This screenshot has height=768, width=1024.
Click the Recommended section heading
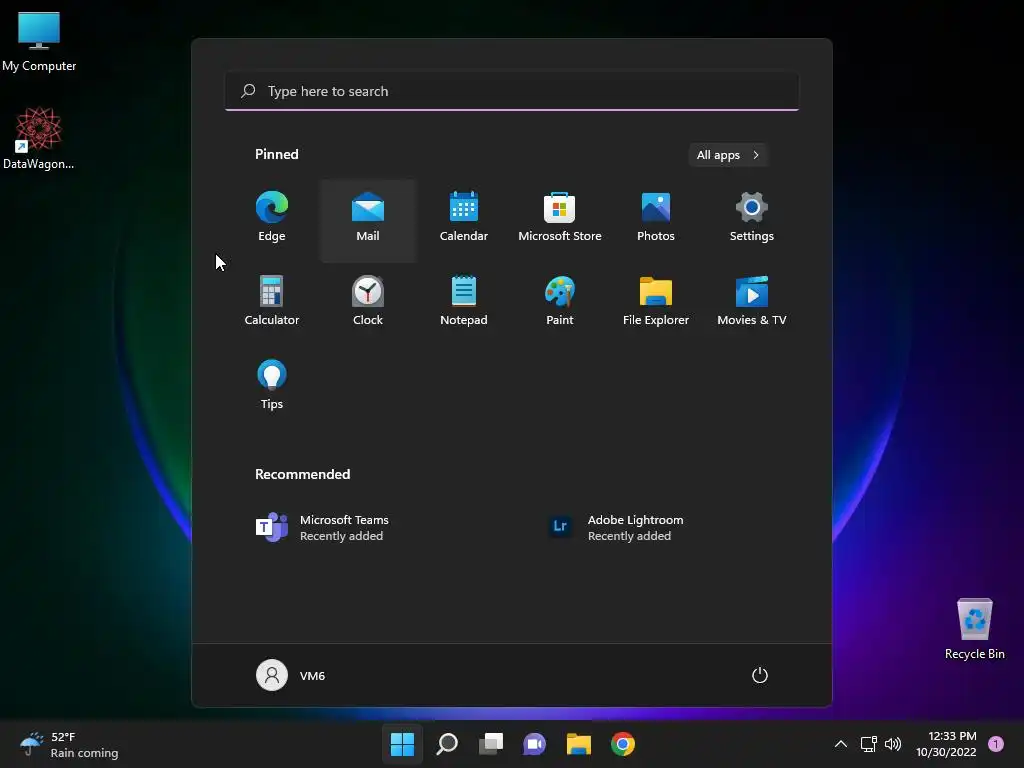[x=302, y=474]
